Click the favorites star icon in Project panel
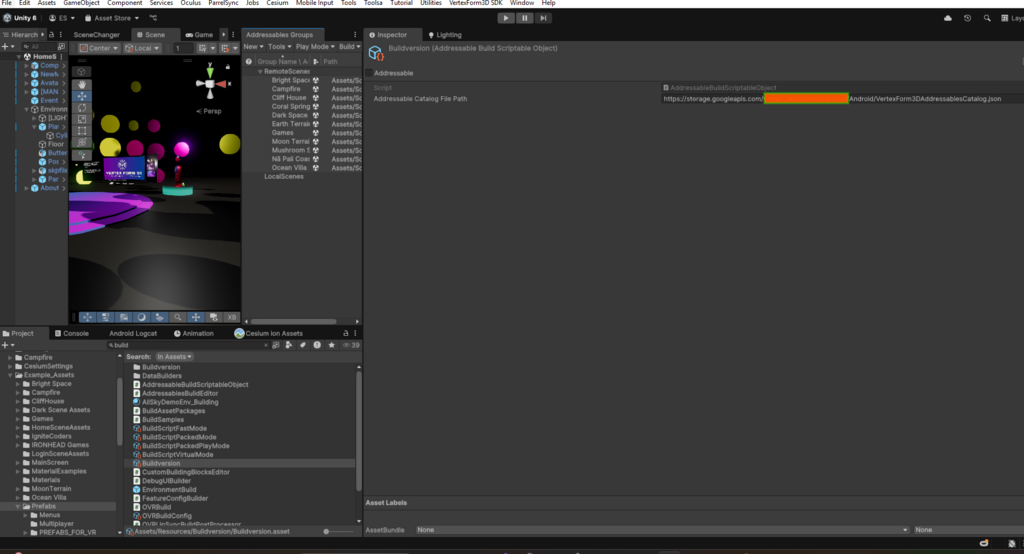 pyautogui.click(x=331, y=345)
